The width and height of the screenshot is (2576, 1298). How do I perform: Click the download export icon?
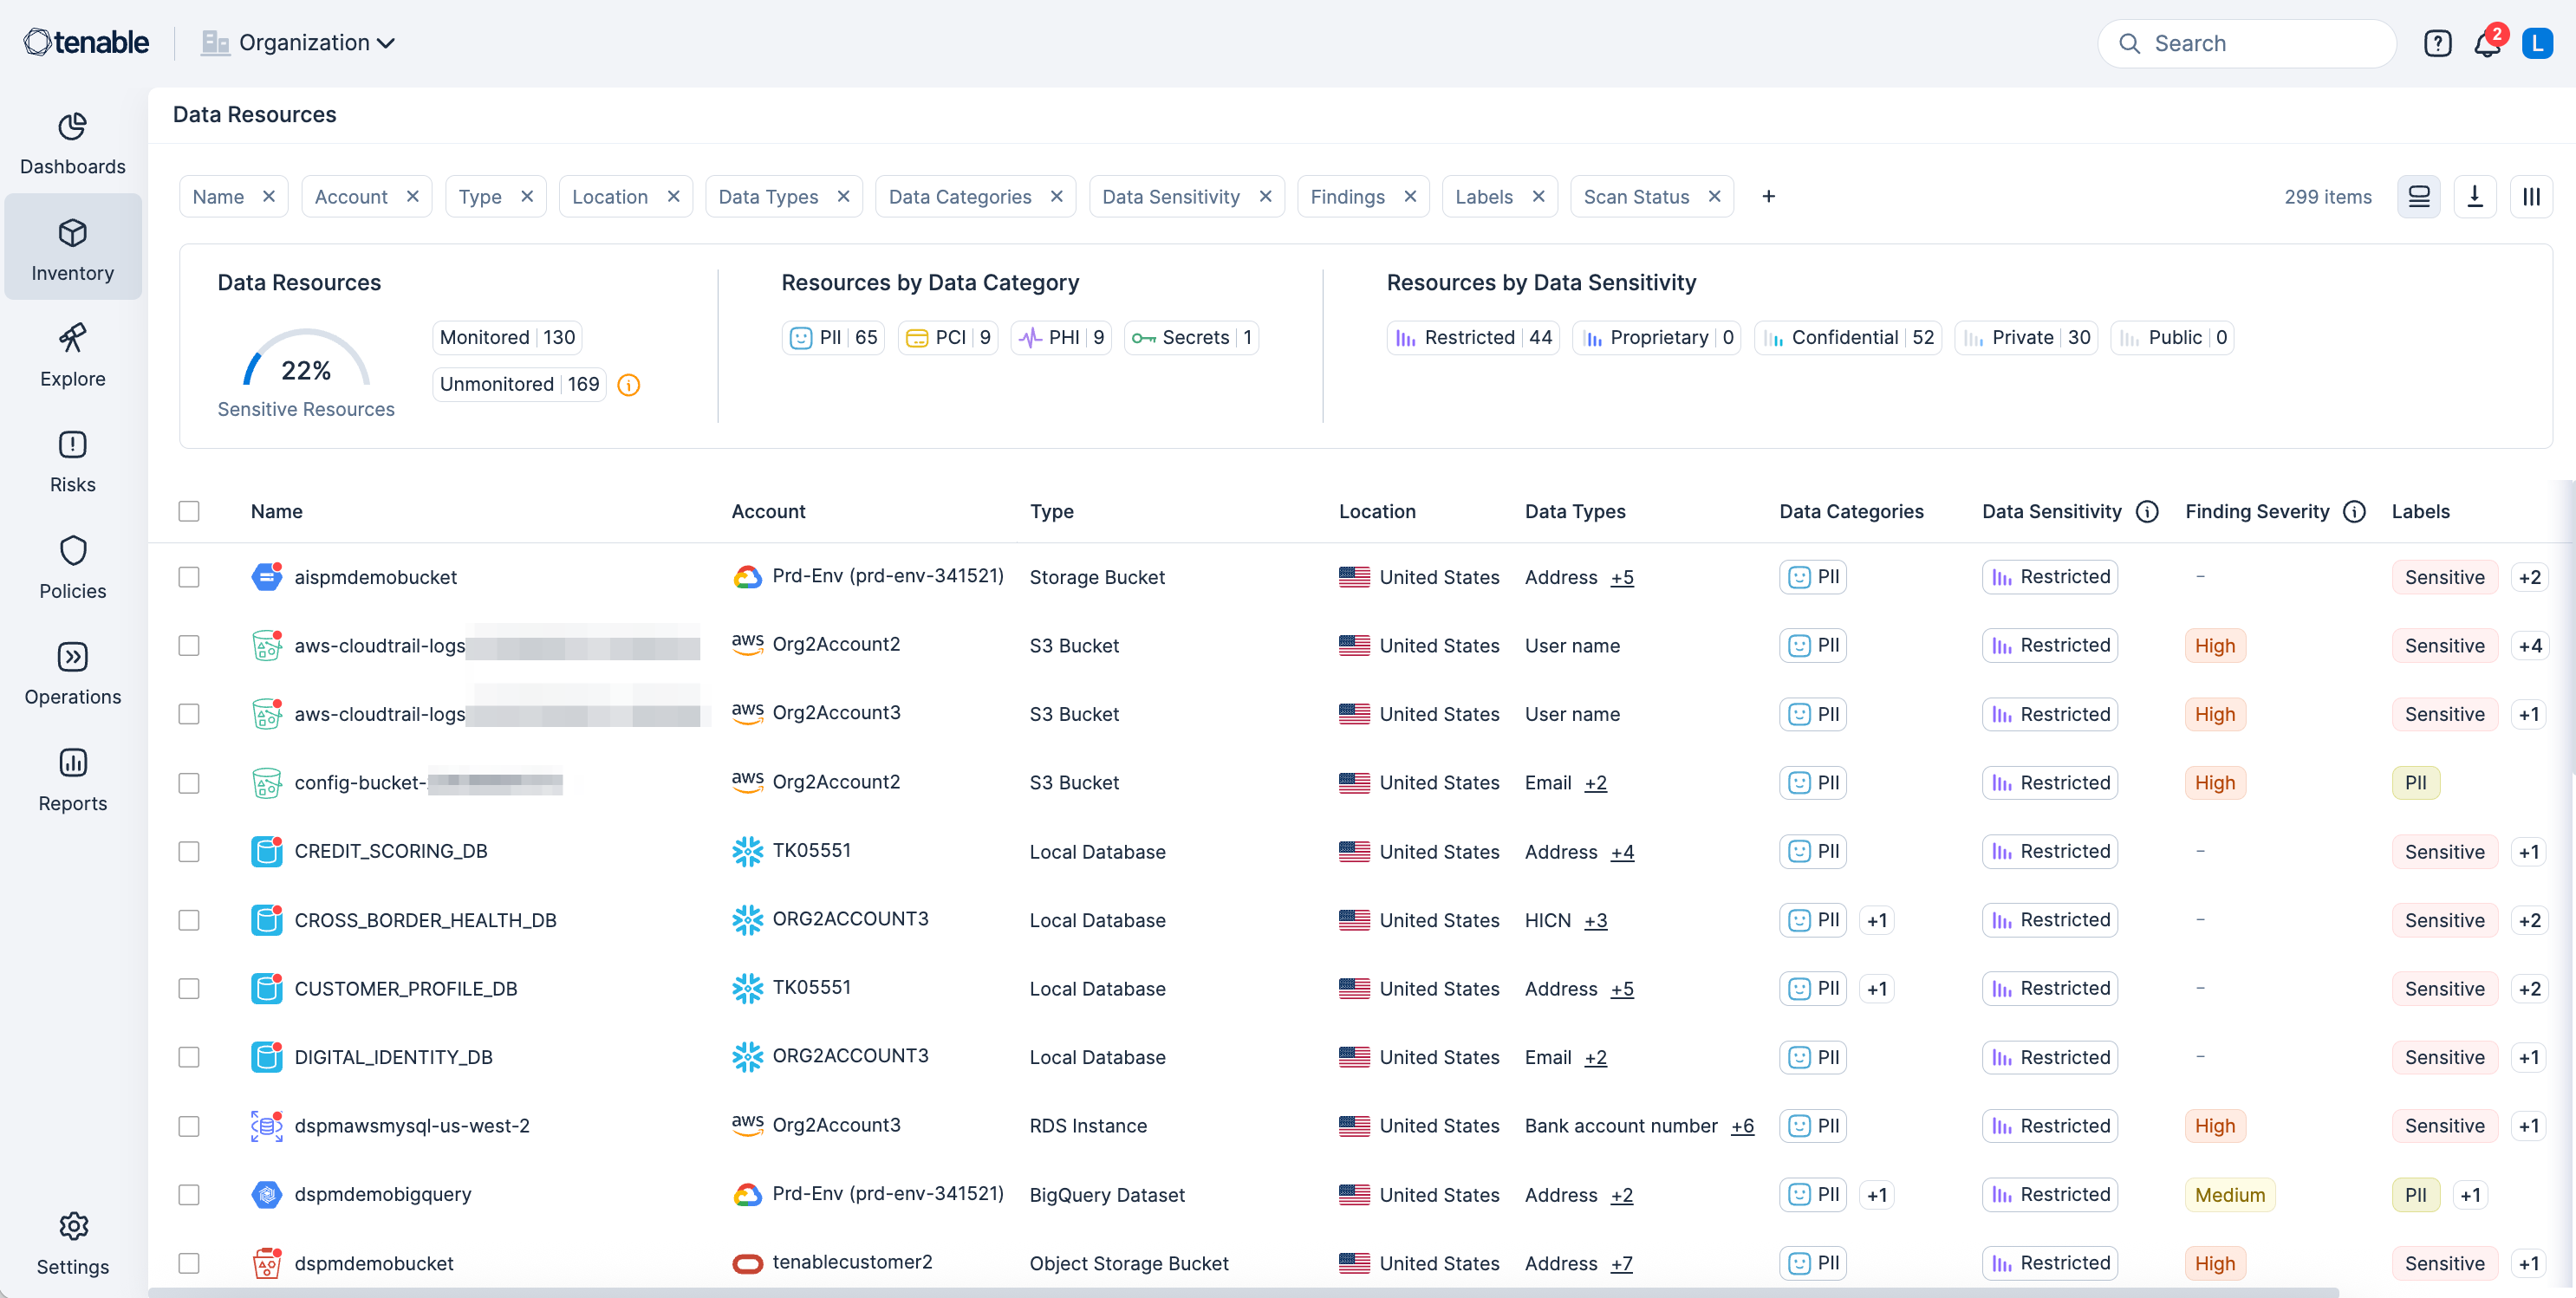[x=2474, y=197]
